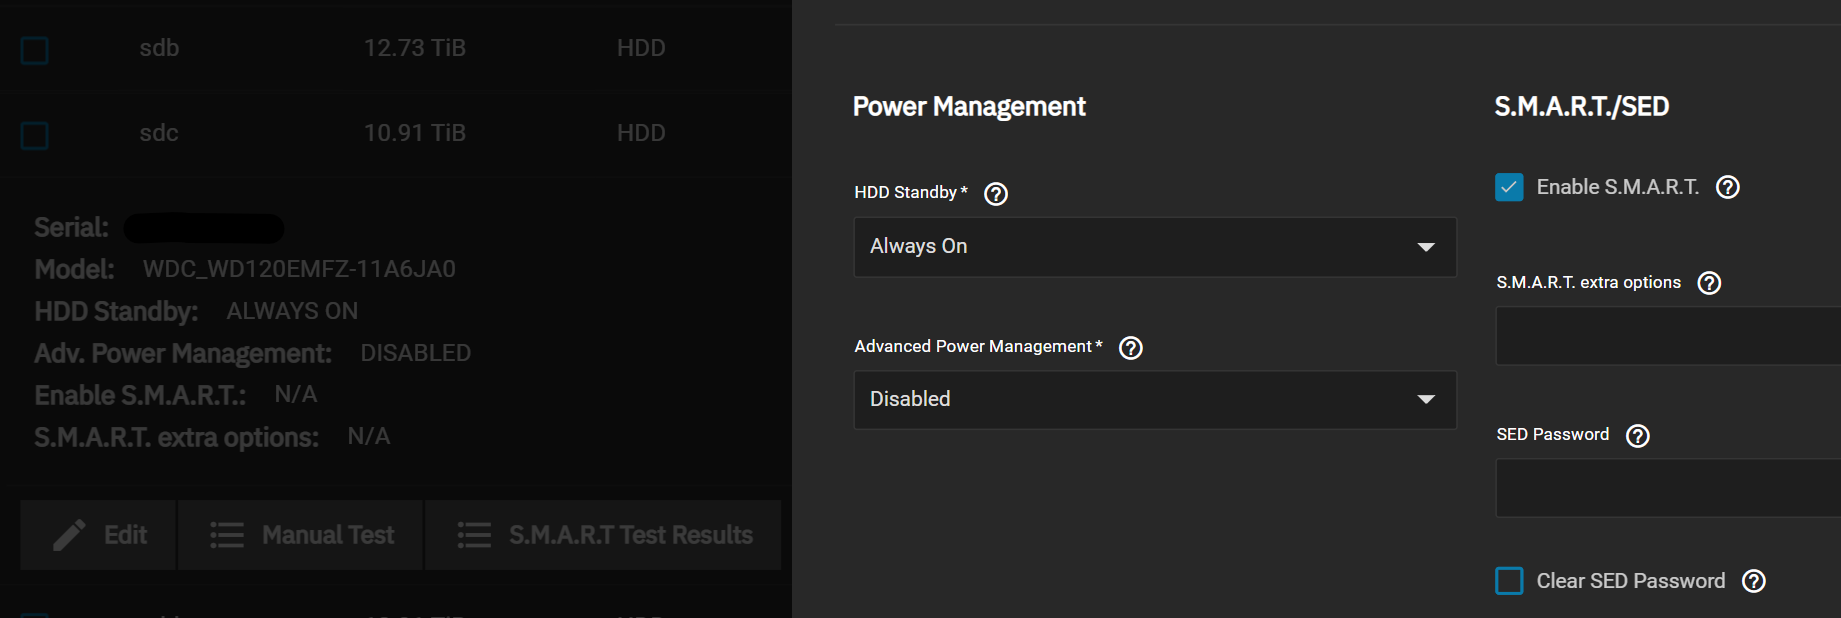The height and width of the screenshot is (618, 1841).
Task: Click the 12.73 TiB size cell
Action: click(x=415, y=48)
